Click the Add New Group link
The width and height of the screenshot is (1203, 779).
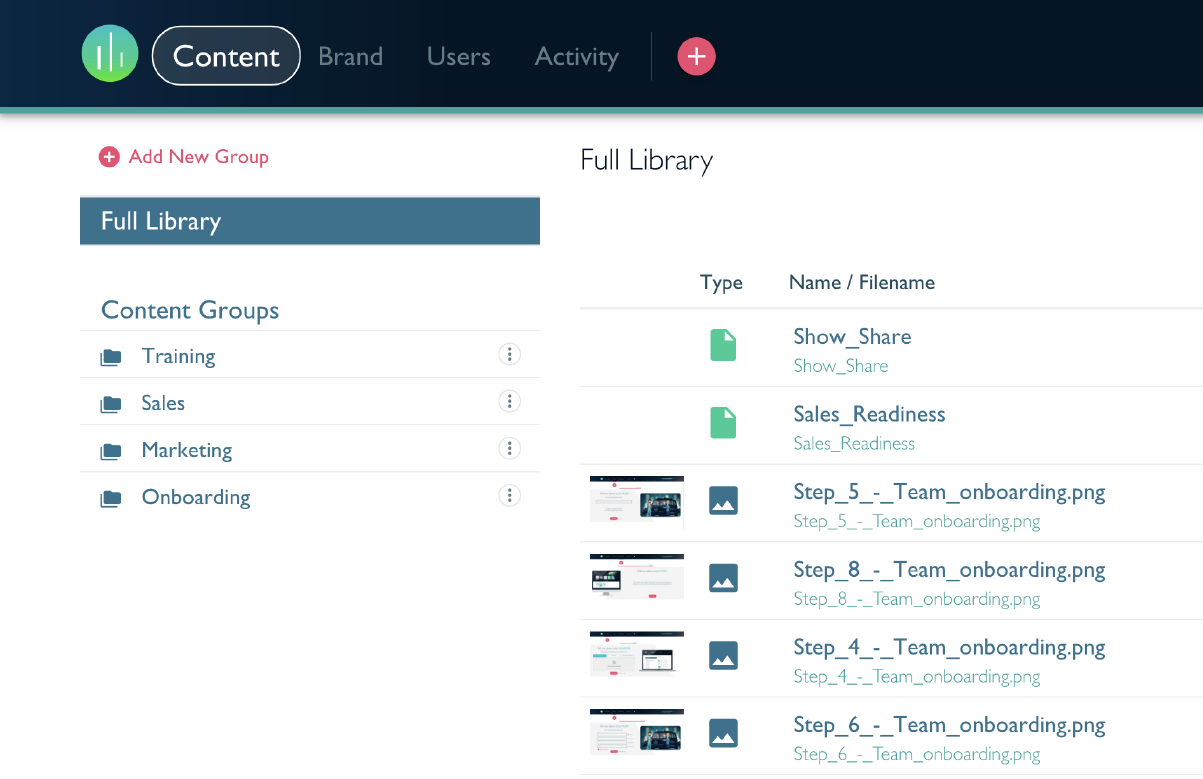pos(199,157)
